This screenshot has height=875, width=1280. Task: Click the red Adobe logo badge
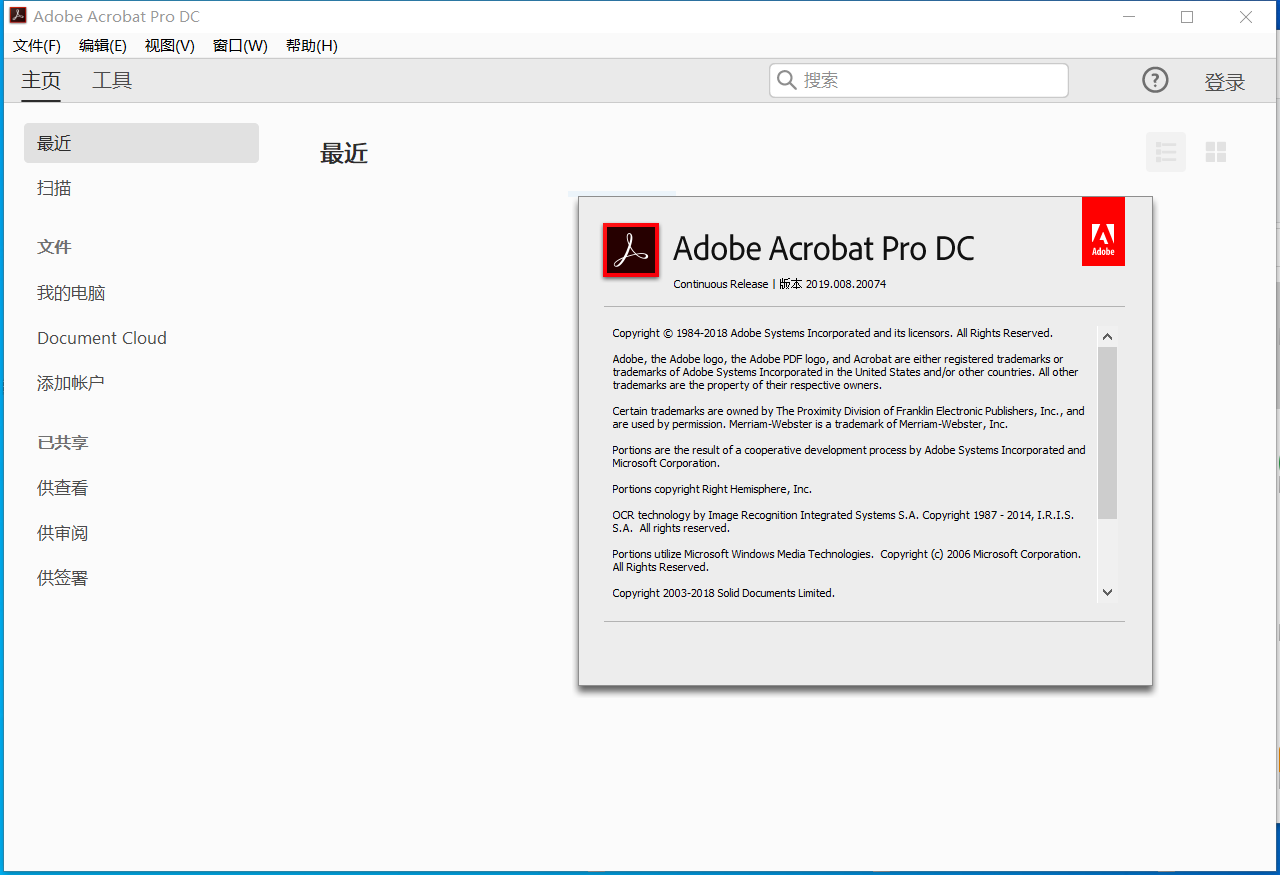(x=1103, y=231)
